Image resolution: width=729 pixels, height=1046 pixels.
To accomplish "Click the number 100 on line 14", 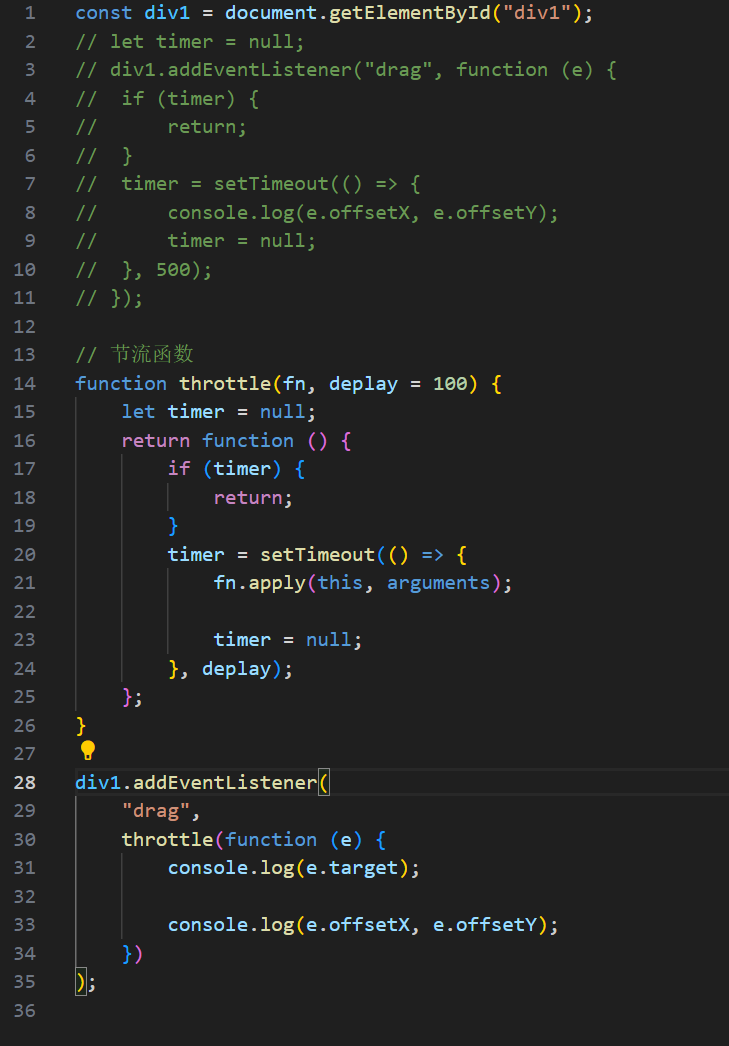I will 450,384.
